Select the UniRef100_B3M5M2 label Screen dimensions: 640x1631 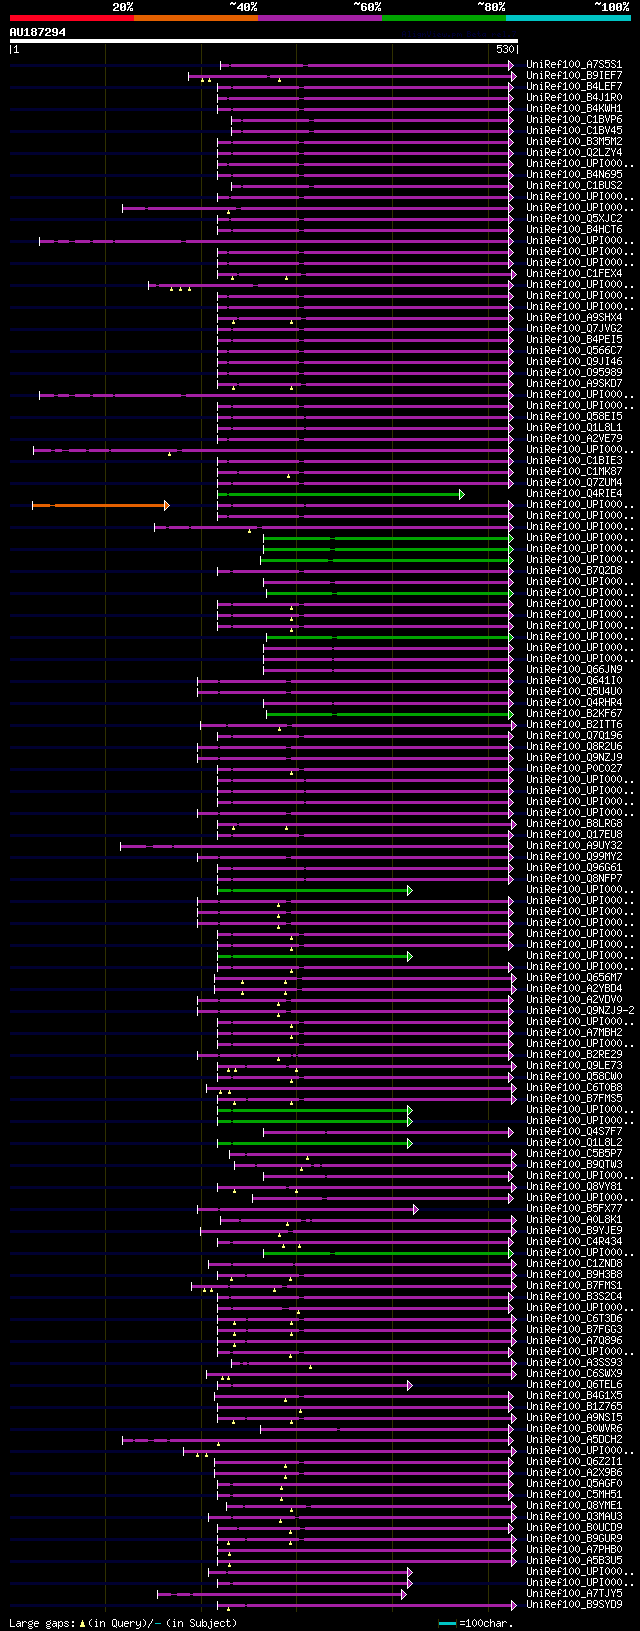tap(574, 142)
